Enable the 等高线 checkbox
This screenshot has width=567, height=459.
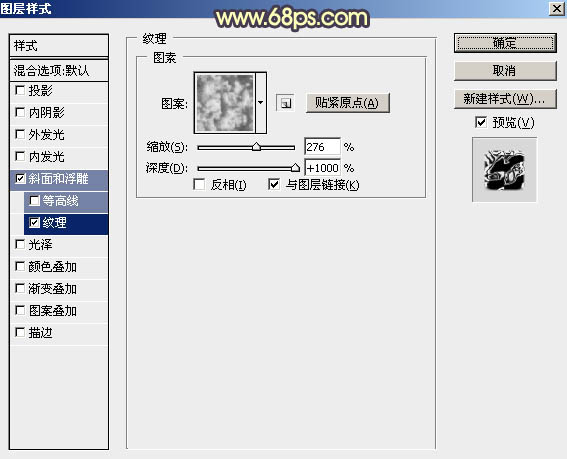34,200
